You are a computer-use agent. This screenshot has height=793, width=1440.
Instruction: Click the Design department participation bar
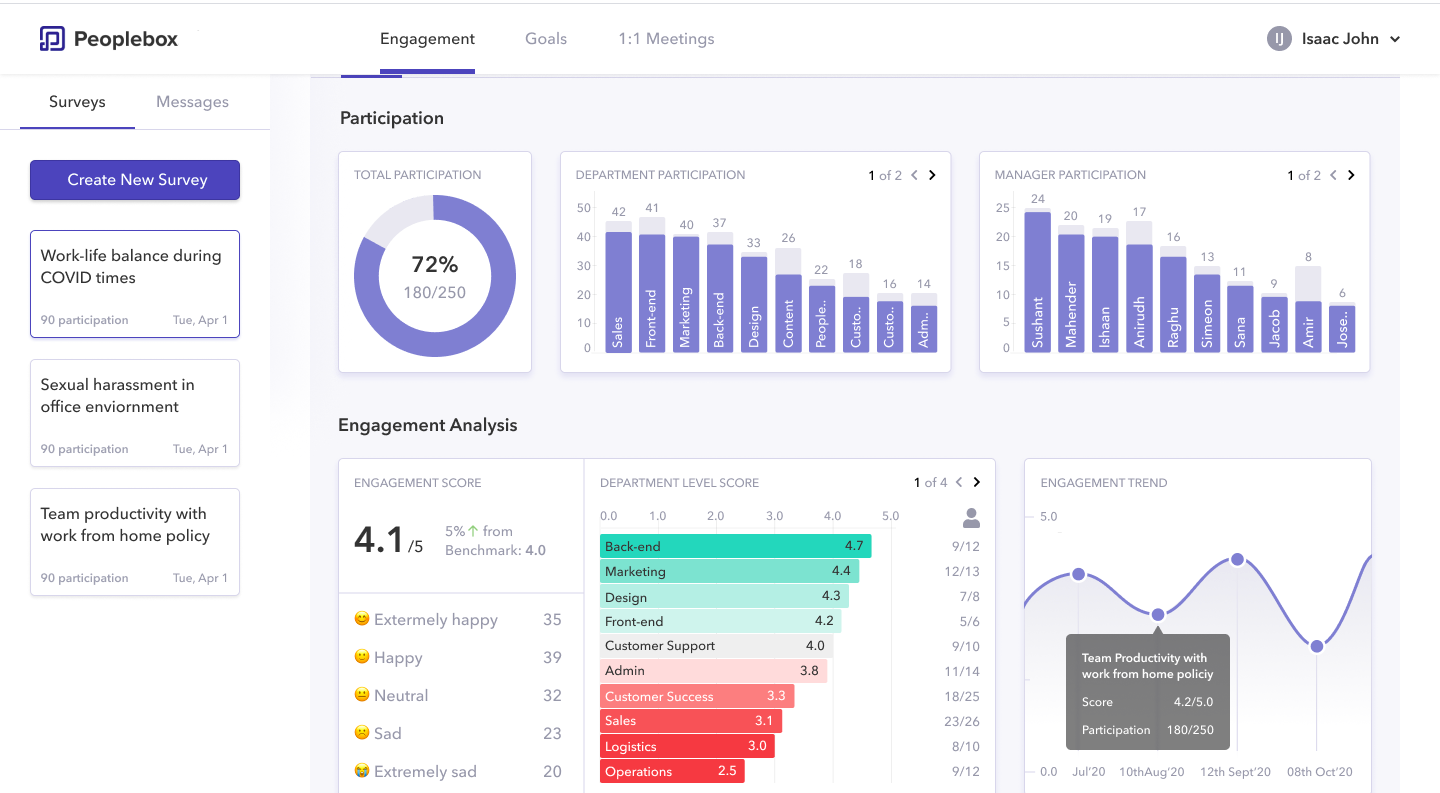[x=754, y=304]
